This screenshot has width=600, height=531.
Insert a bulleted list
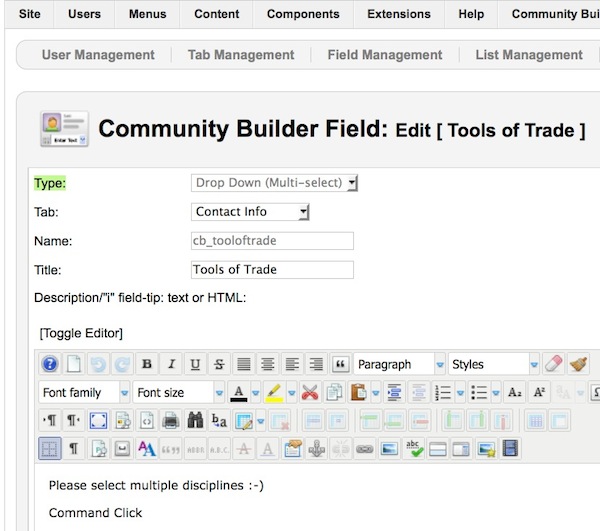(479, 393)
